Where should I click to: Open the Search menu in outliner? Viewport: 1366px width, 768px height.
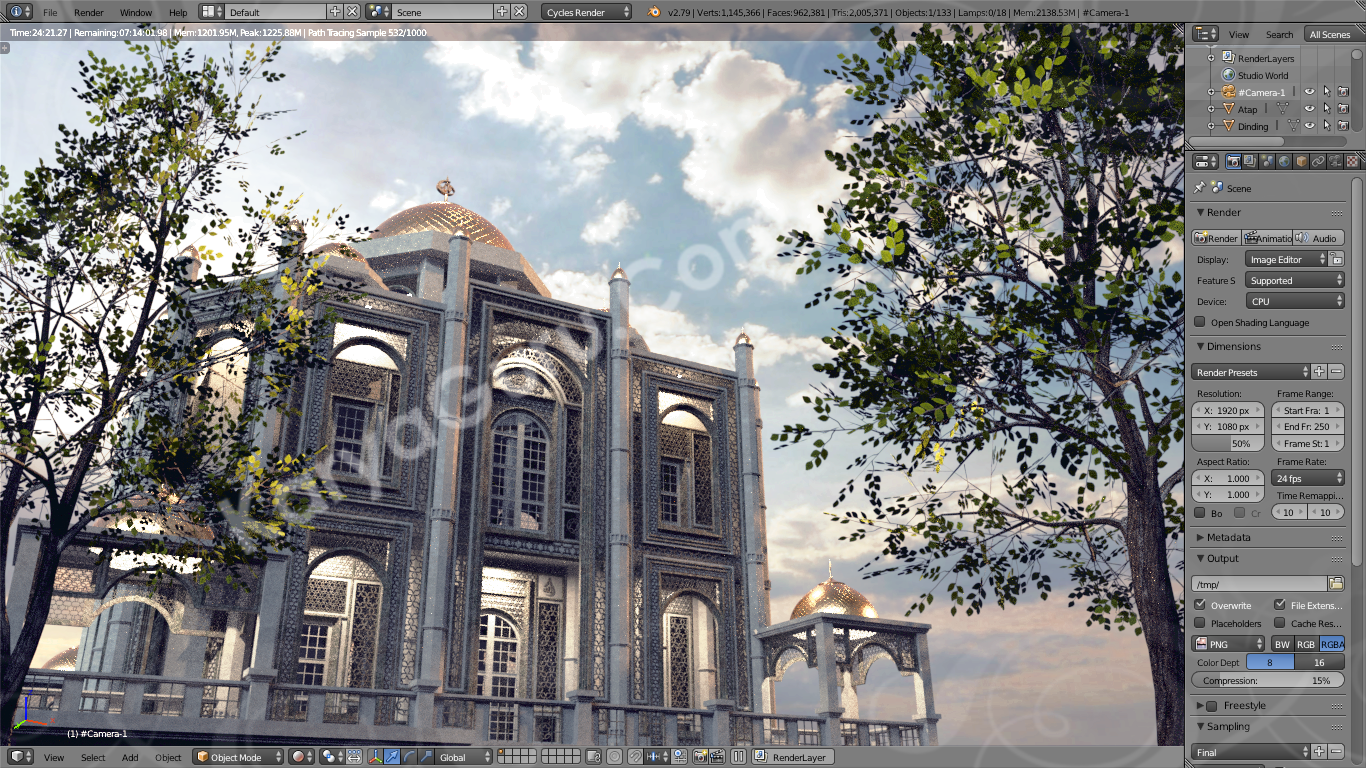[x=1279, y=34]
